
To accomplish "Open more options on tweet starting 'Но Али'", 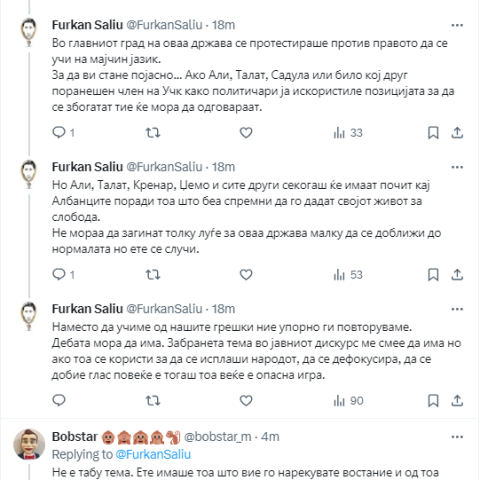I will [457, 167].
